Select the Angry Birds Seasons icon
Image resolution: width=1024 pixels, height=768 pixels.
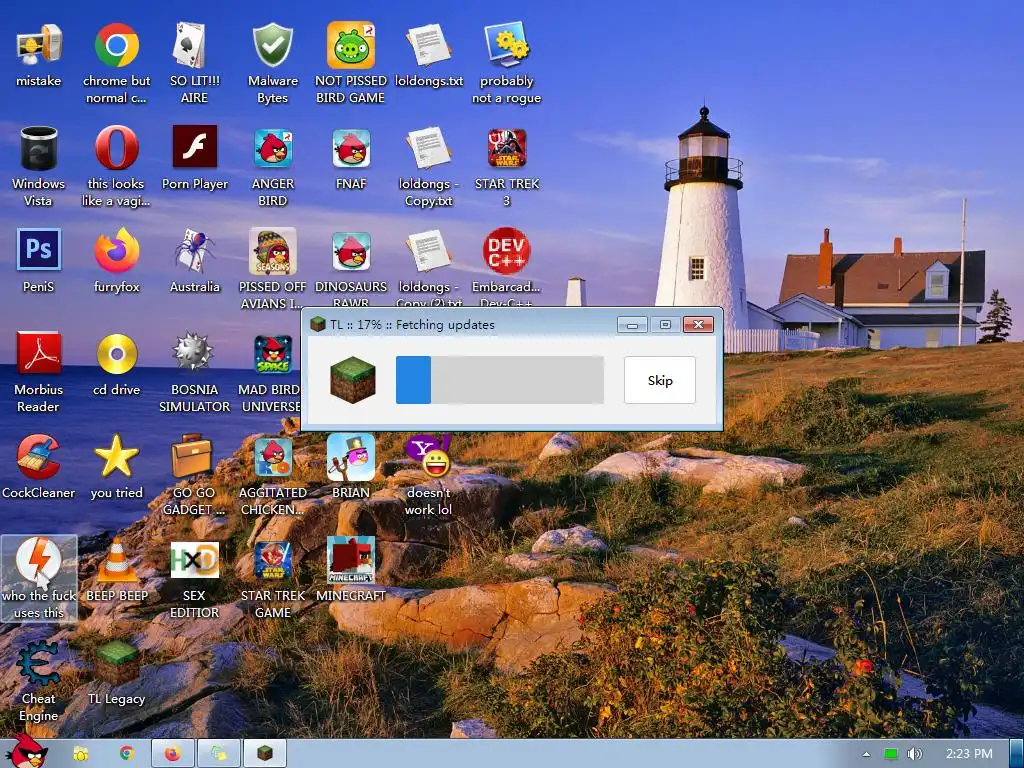272,251
